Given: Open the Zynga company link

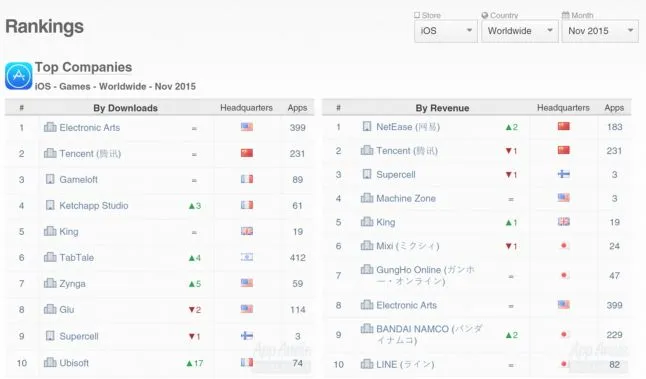Looking at the screenshot, I should click(x=72, y=283).
